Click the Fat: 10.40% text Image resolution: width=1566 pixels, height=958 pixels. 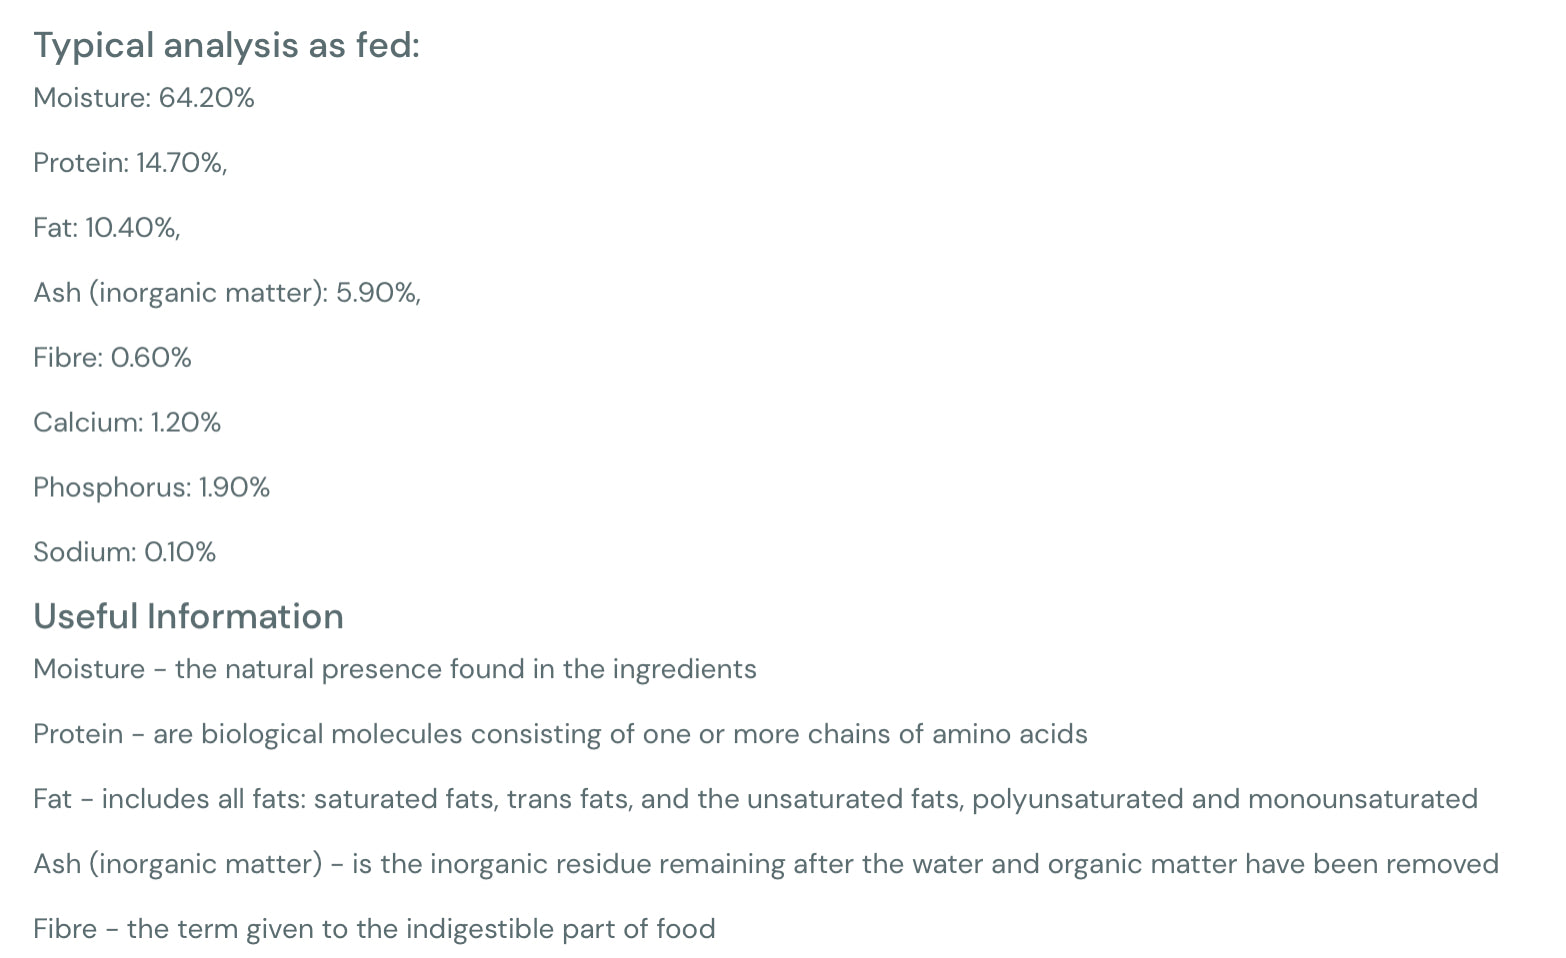point(107,228)
